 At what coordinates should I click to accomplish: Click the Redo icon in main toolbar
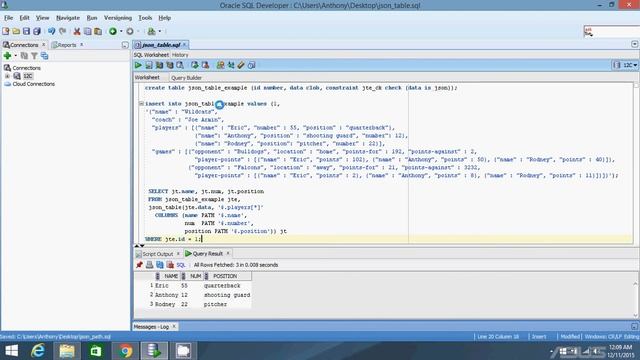tap(62, 31)
